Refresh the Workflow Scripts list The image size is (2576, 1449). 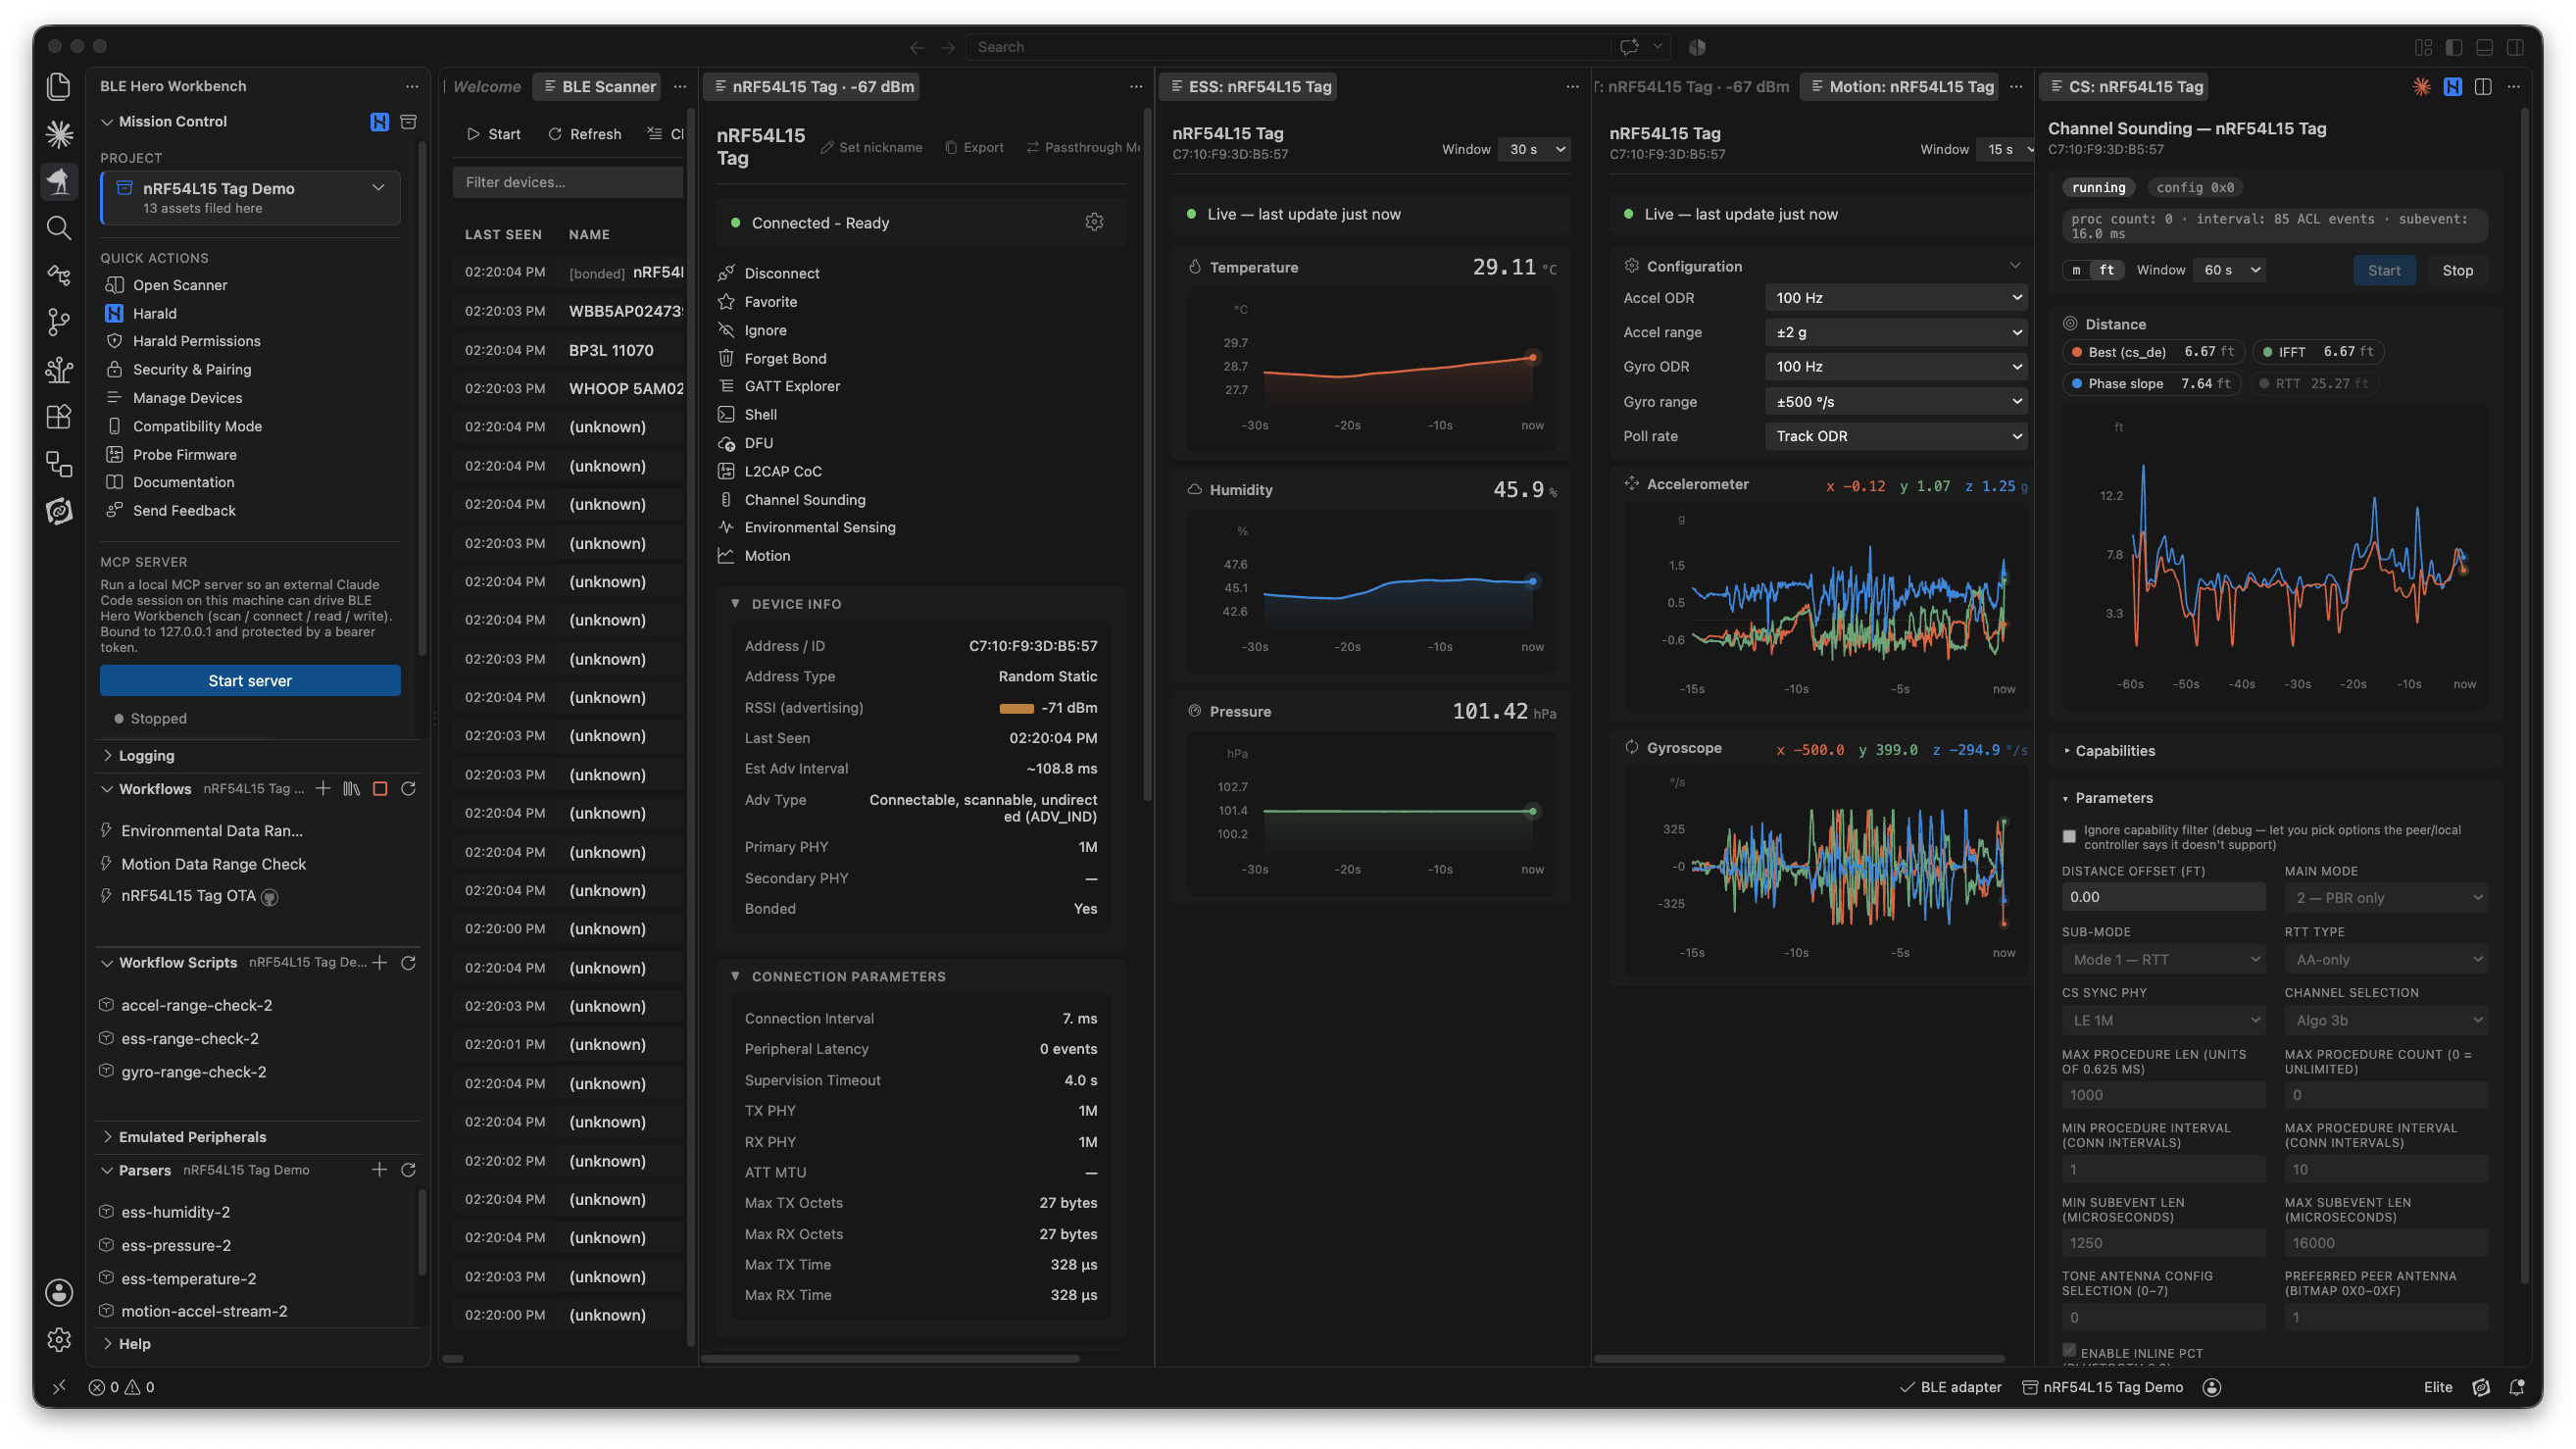coord(408,963)
